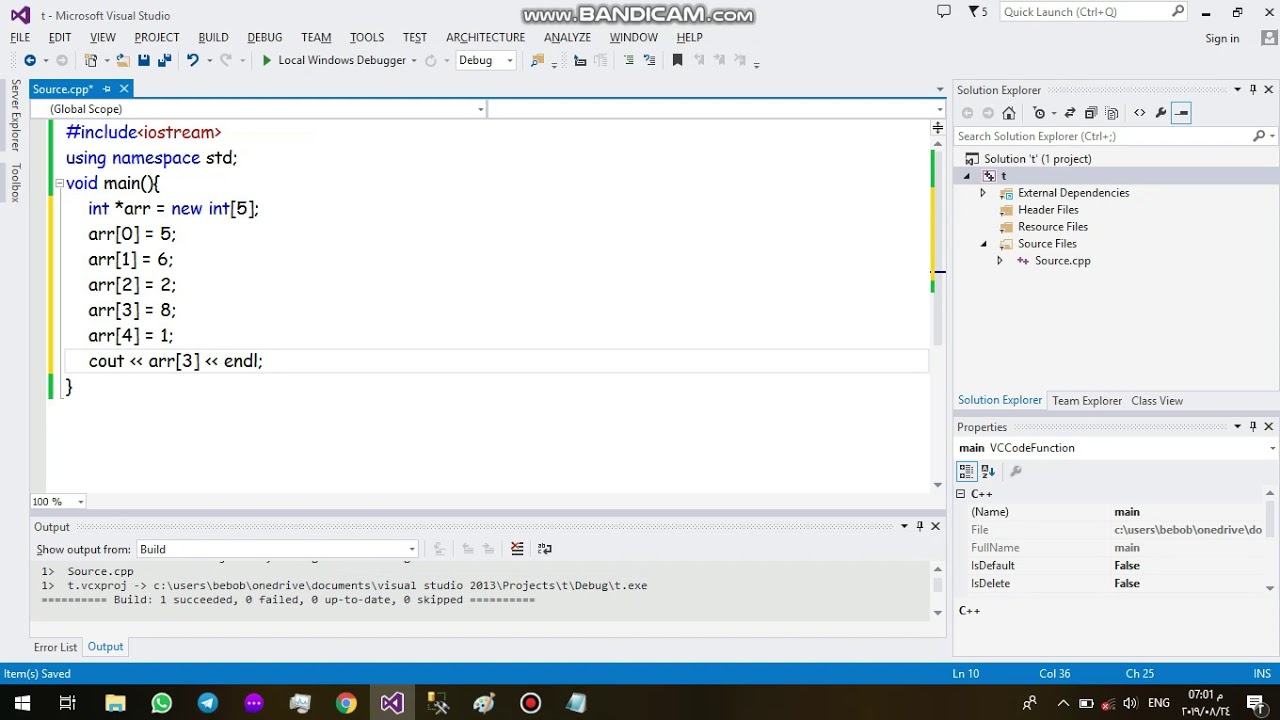Comment out selected lines icon
Viewport: 1280px width, 720px height.
tap(628, 60)
